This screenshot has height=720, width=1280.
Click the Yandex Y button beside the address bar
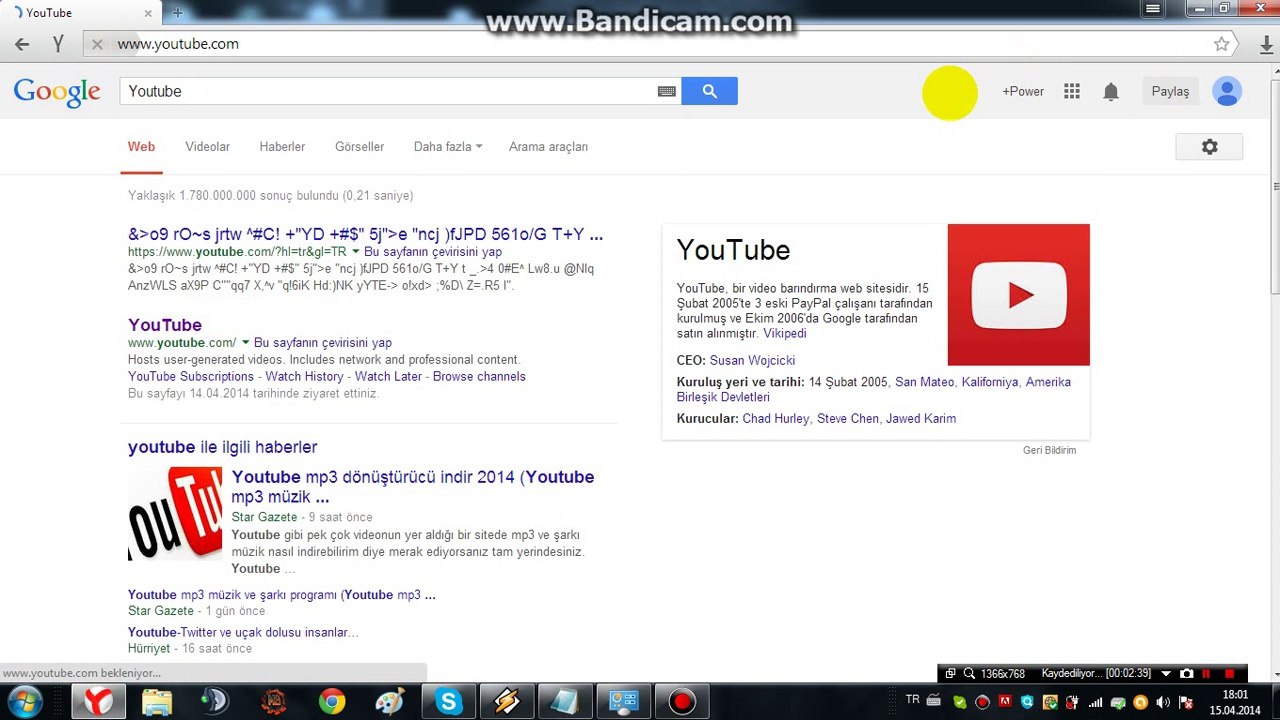click(x=58, y=44)
